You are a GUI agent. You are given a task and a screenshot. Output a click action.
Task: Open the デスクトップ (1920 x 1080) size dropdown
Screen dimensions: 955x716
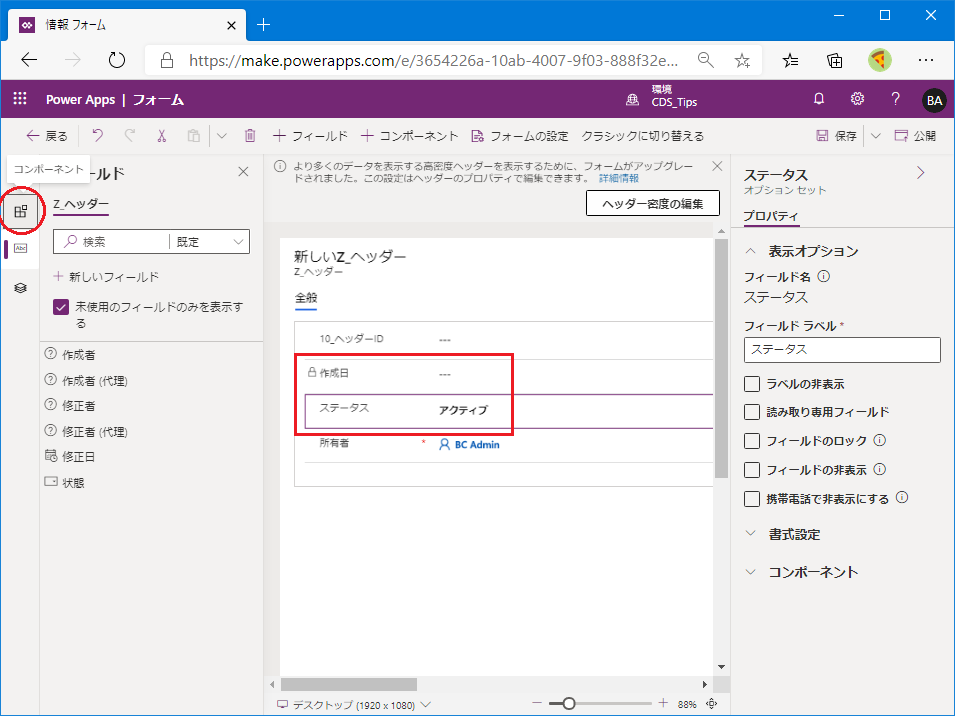click(354, 704)
